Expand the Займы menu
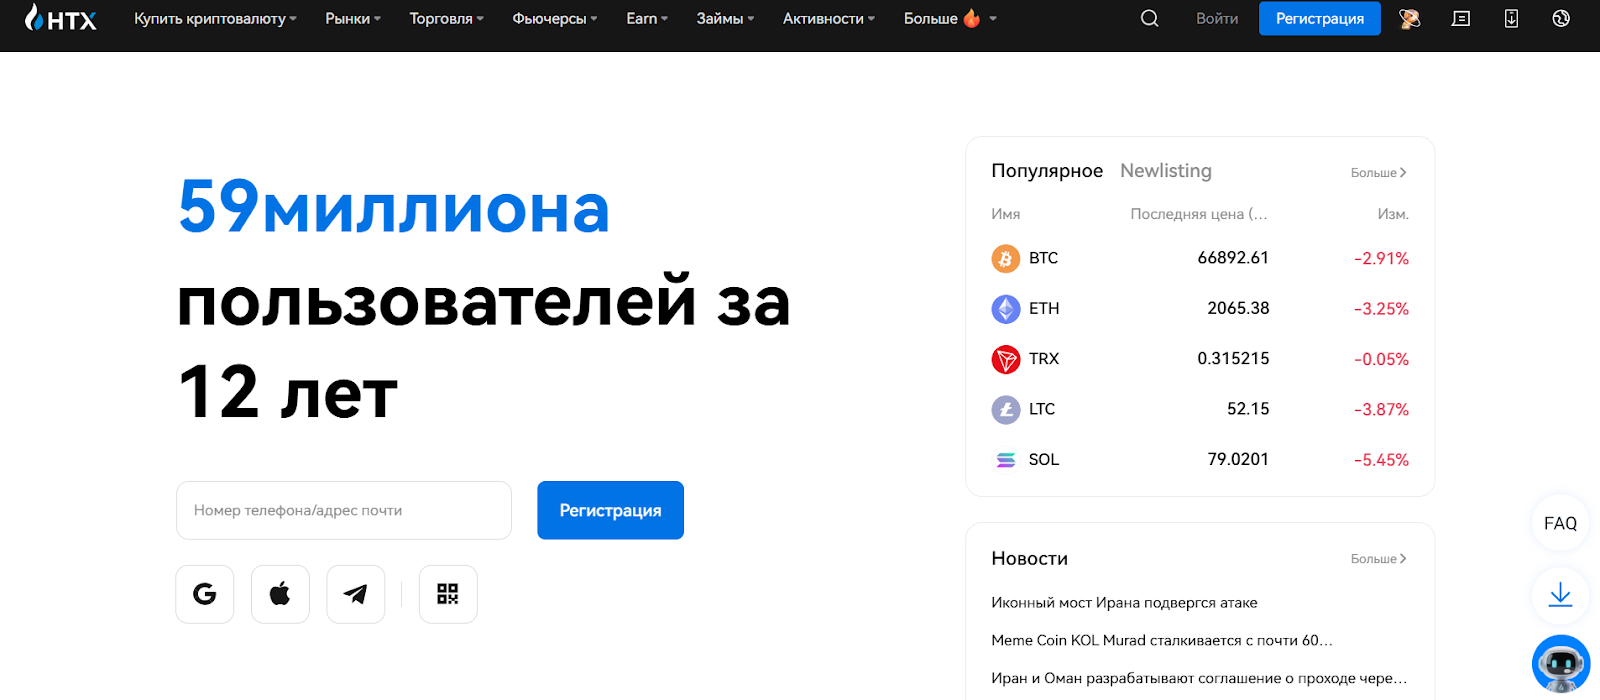 pyautogui.click(x=726, y=18)
